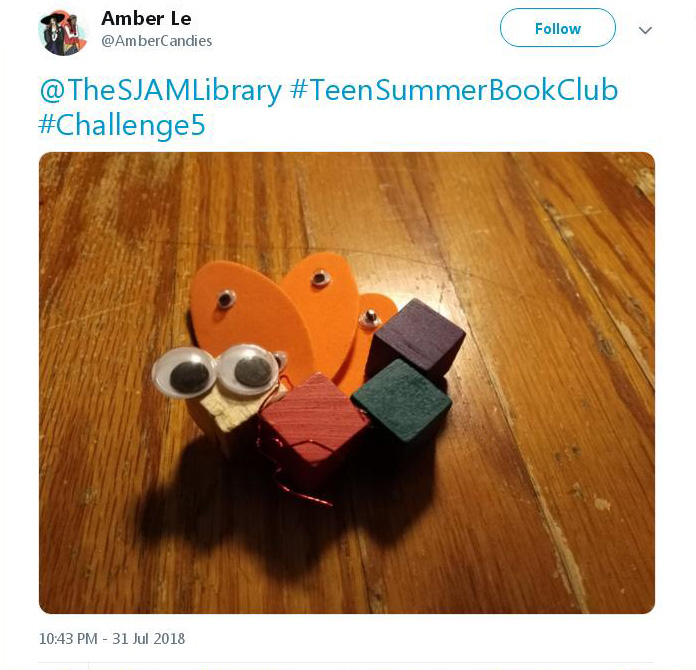This screenshot has height=670, width=696.
Task: Follow Amber Le's account
Action: [x=558, y=28]
